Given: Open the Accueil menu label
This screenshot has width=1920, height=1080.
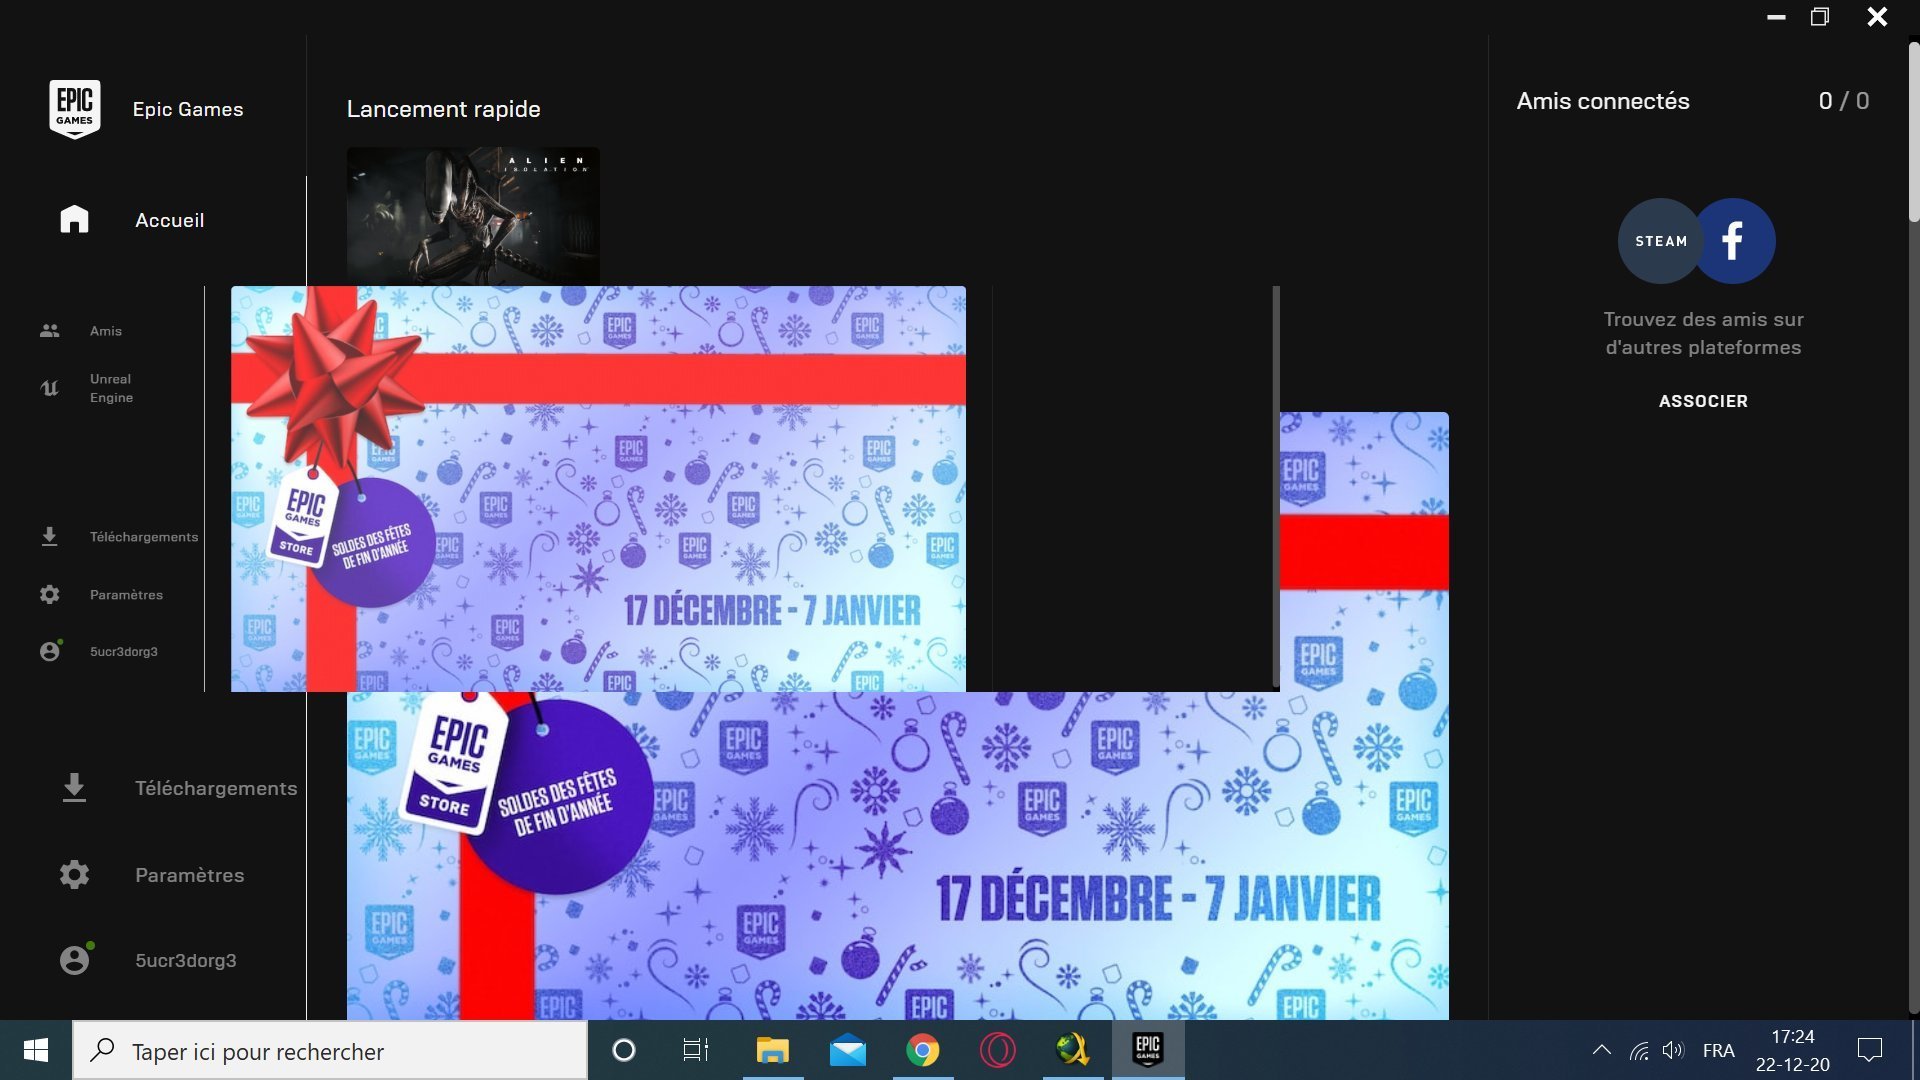Looking at the screenshot, I should (170, 220).
